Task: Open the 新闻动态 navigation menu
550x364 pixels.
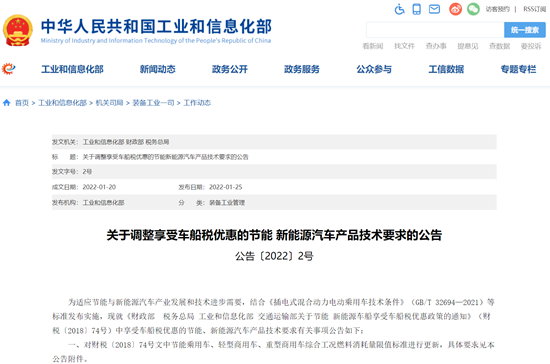Action: pyautogui.click(x=157, y=69)
